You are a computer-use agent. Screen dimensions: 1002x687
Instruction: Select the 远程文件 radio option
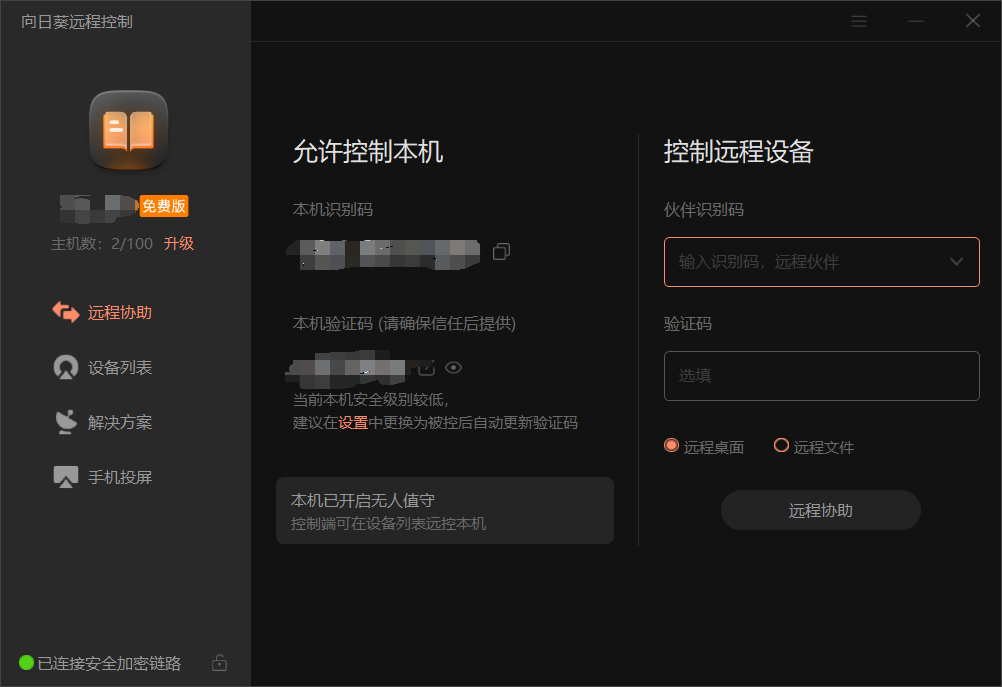click(813, 447)
